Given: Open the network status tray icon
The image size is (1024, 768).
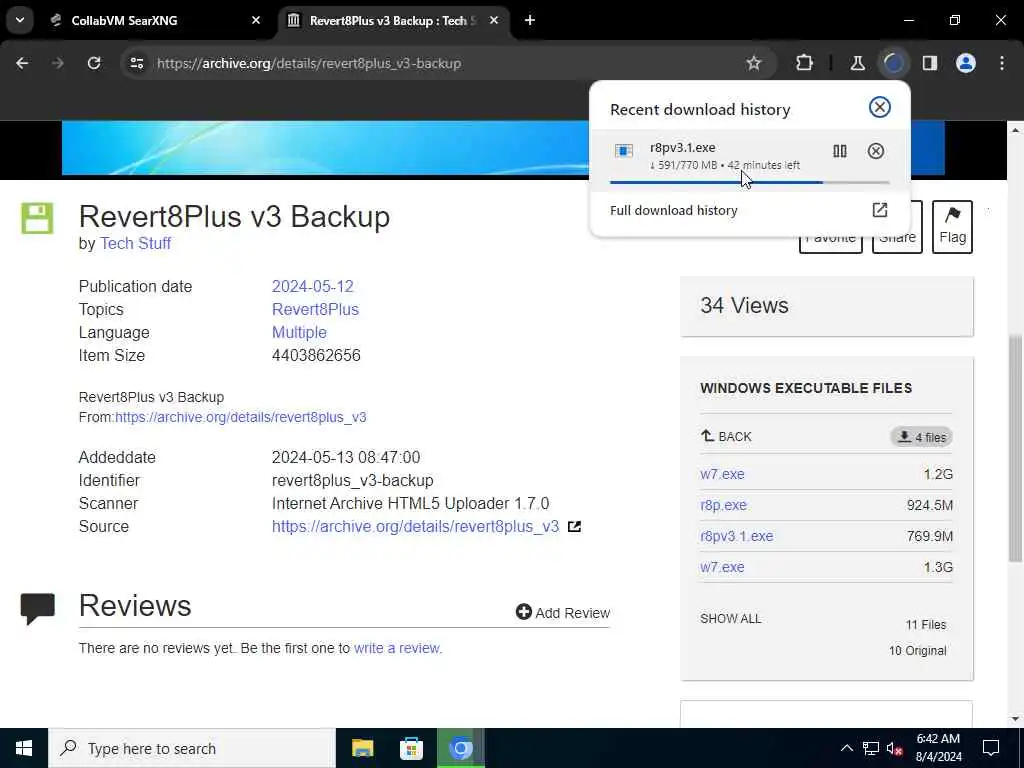Looking at the screenshot, I should 871,748.
